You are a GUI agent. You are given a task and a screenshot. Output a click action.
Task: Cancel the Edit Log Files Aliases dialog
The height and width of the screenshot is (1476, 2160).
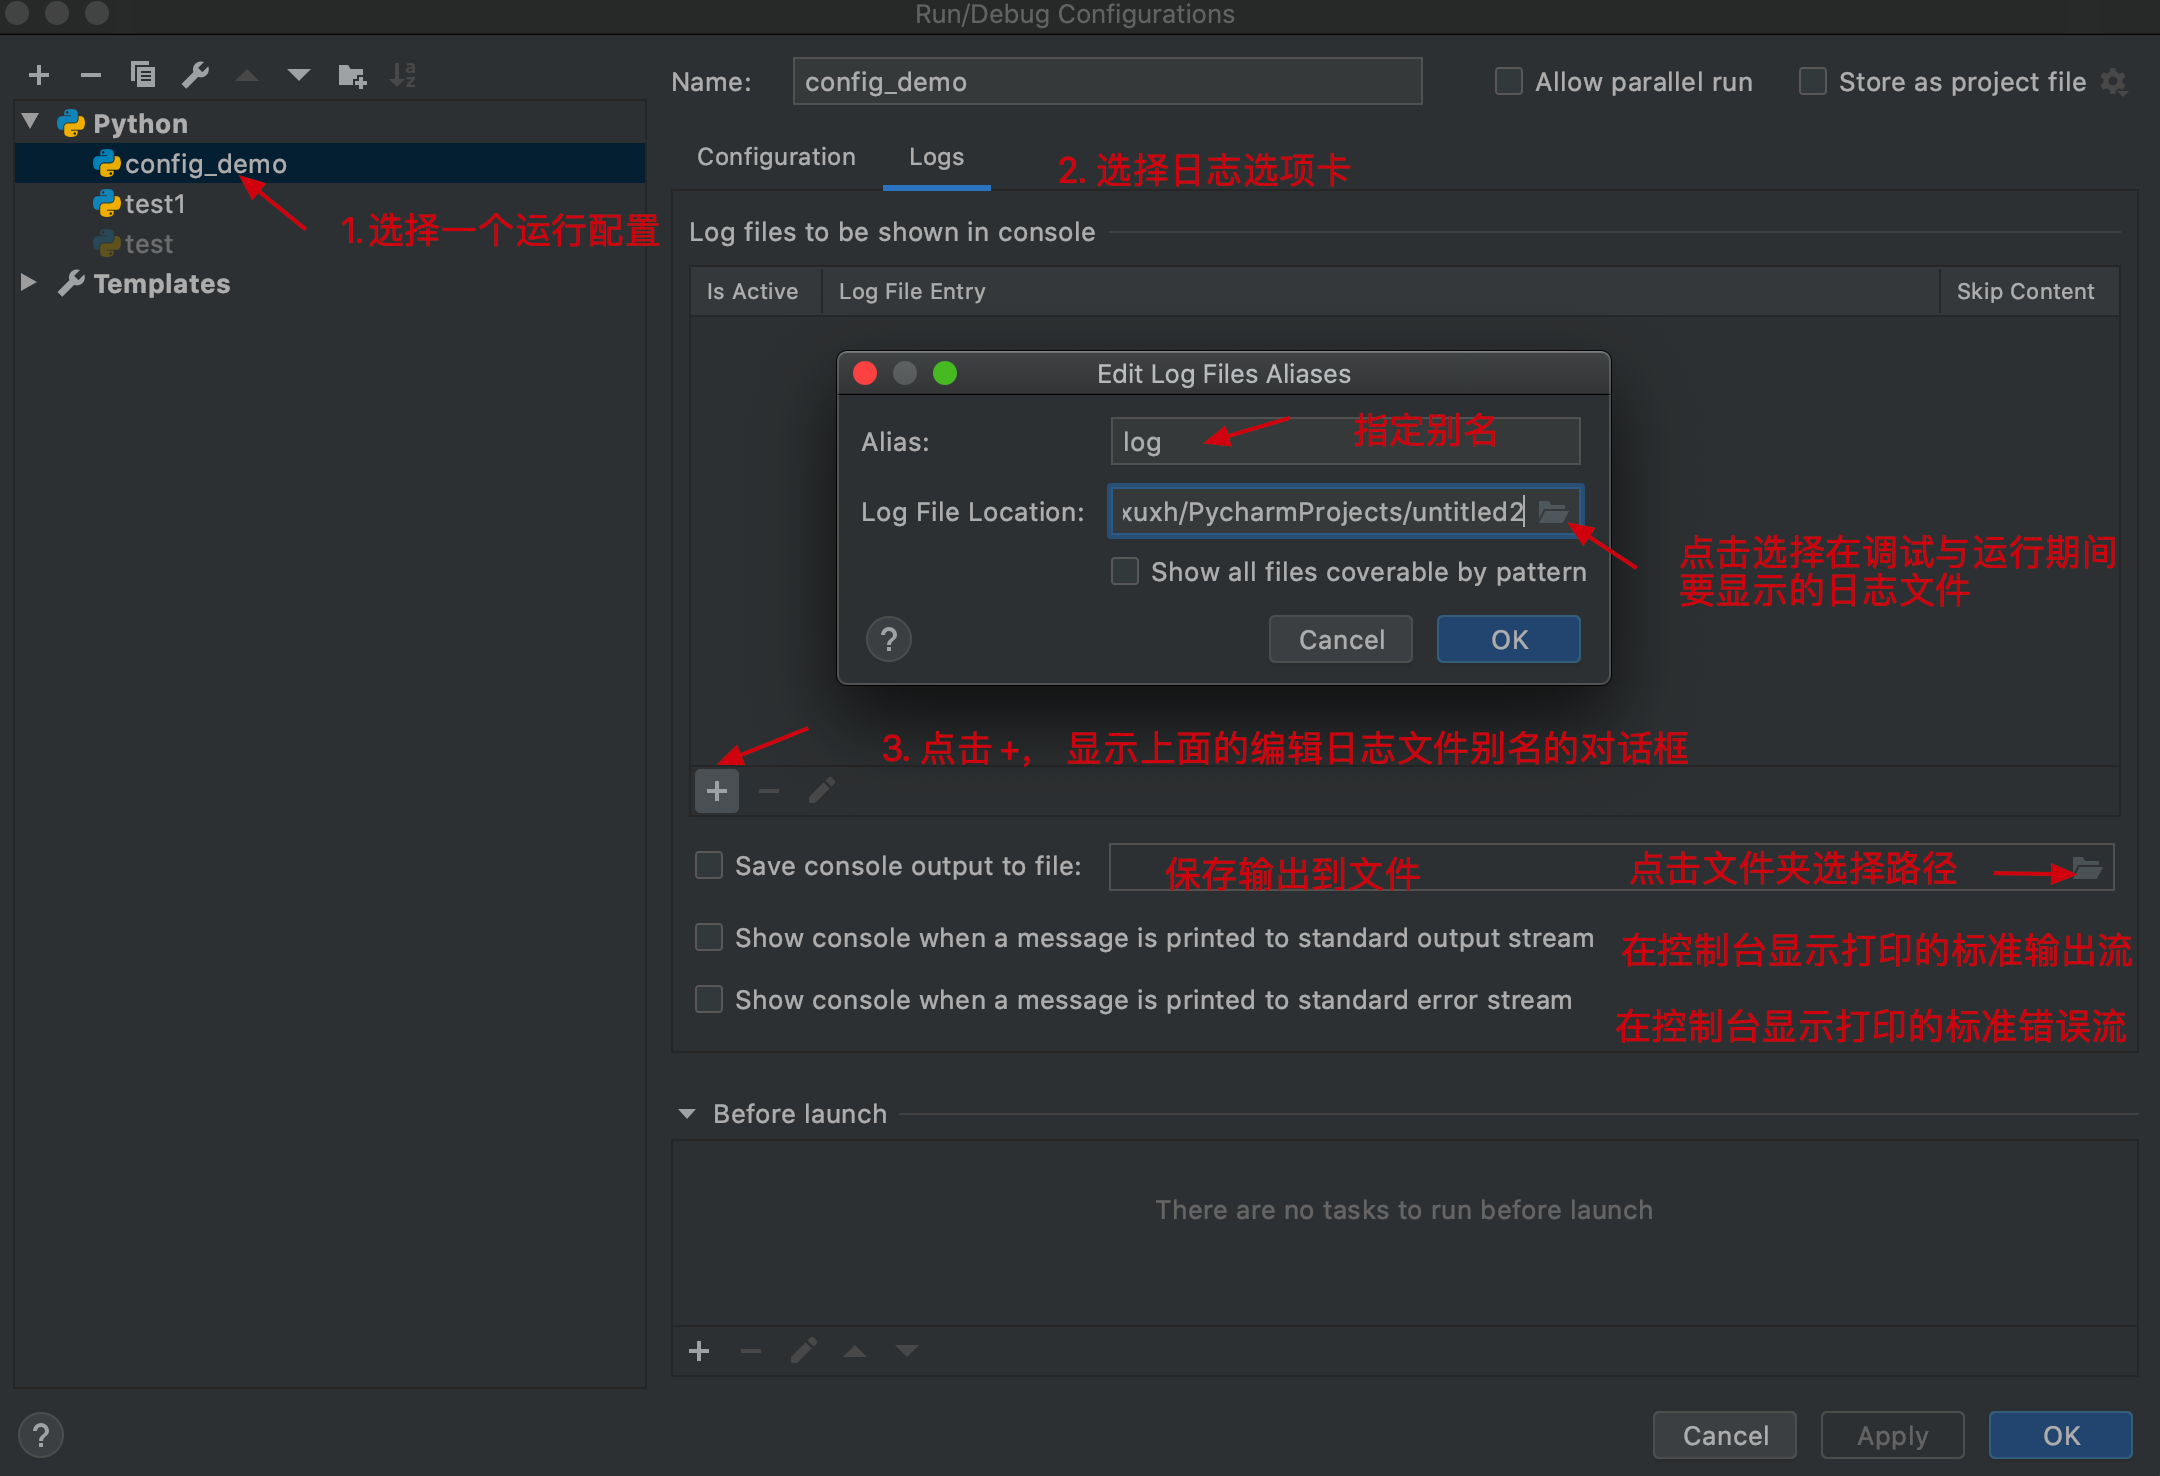1341,639
